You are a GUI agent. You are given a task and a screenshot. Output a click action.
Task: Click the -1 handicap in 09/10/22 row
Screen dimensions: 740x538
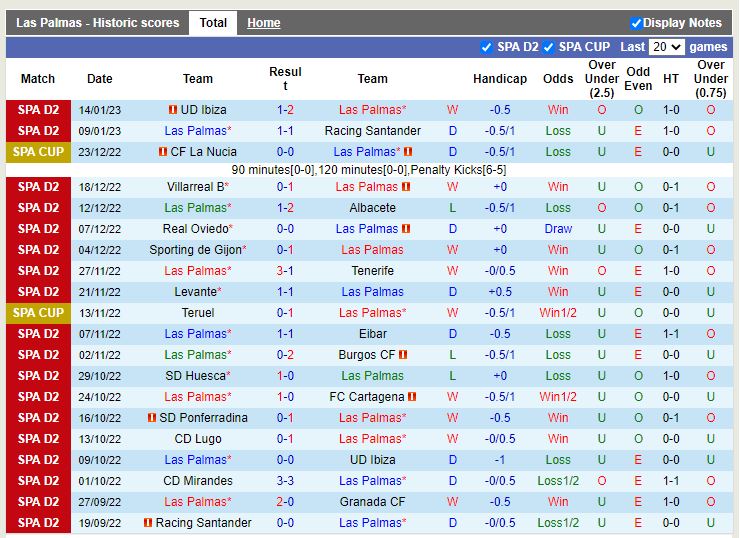(x=500, y=460)
